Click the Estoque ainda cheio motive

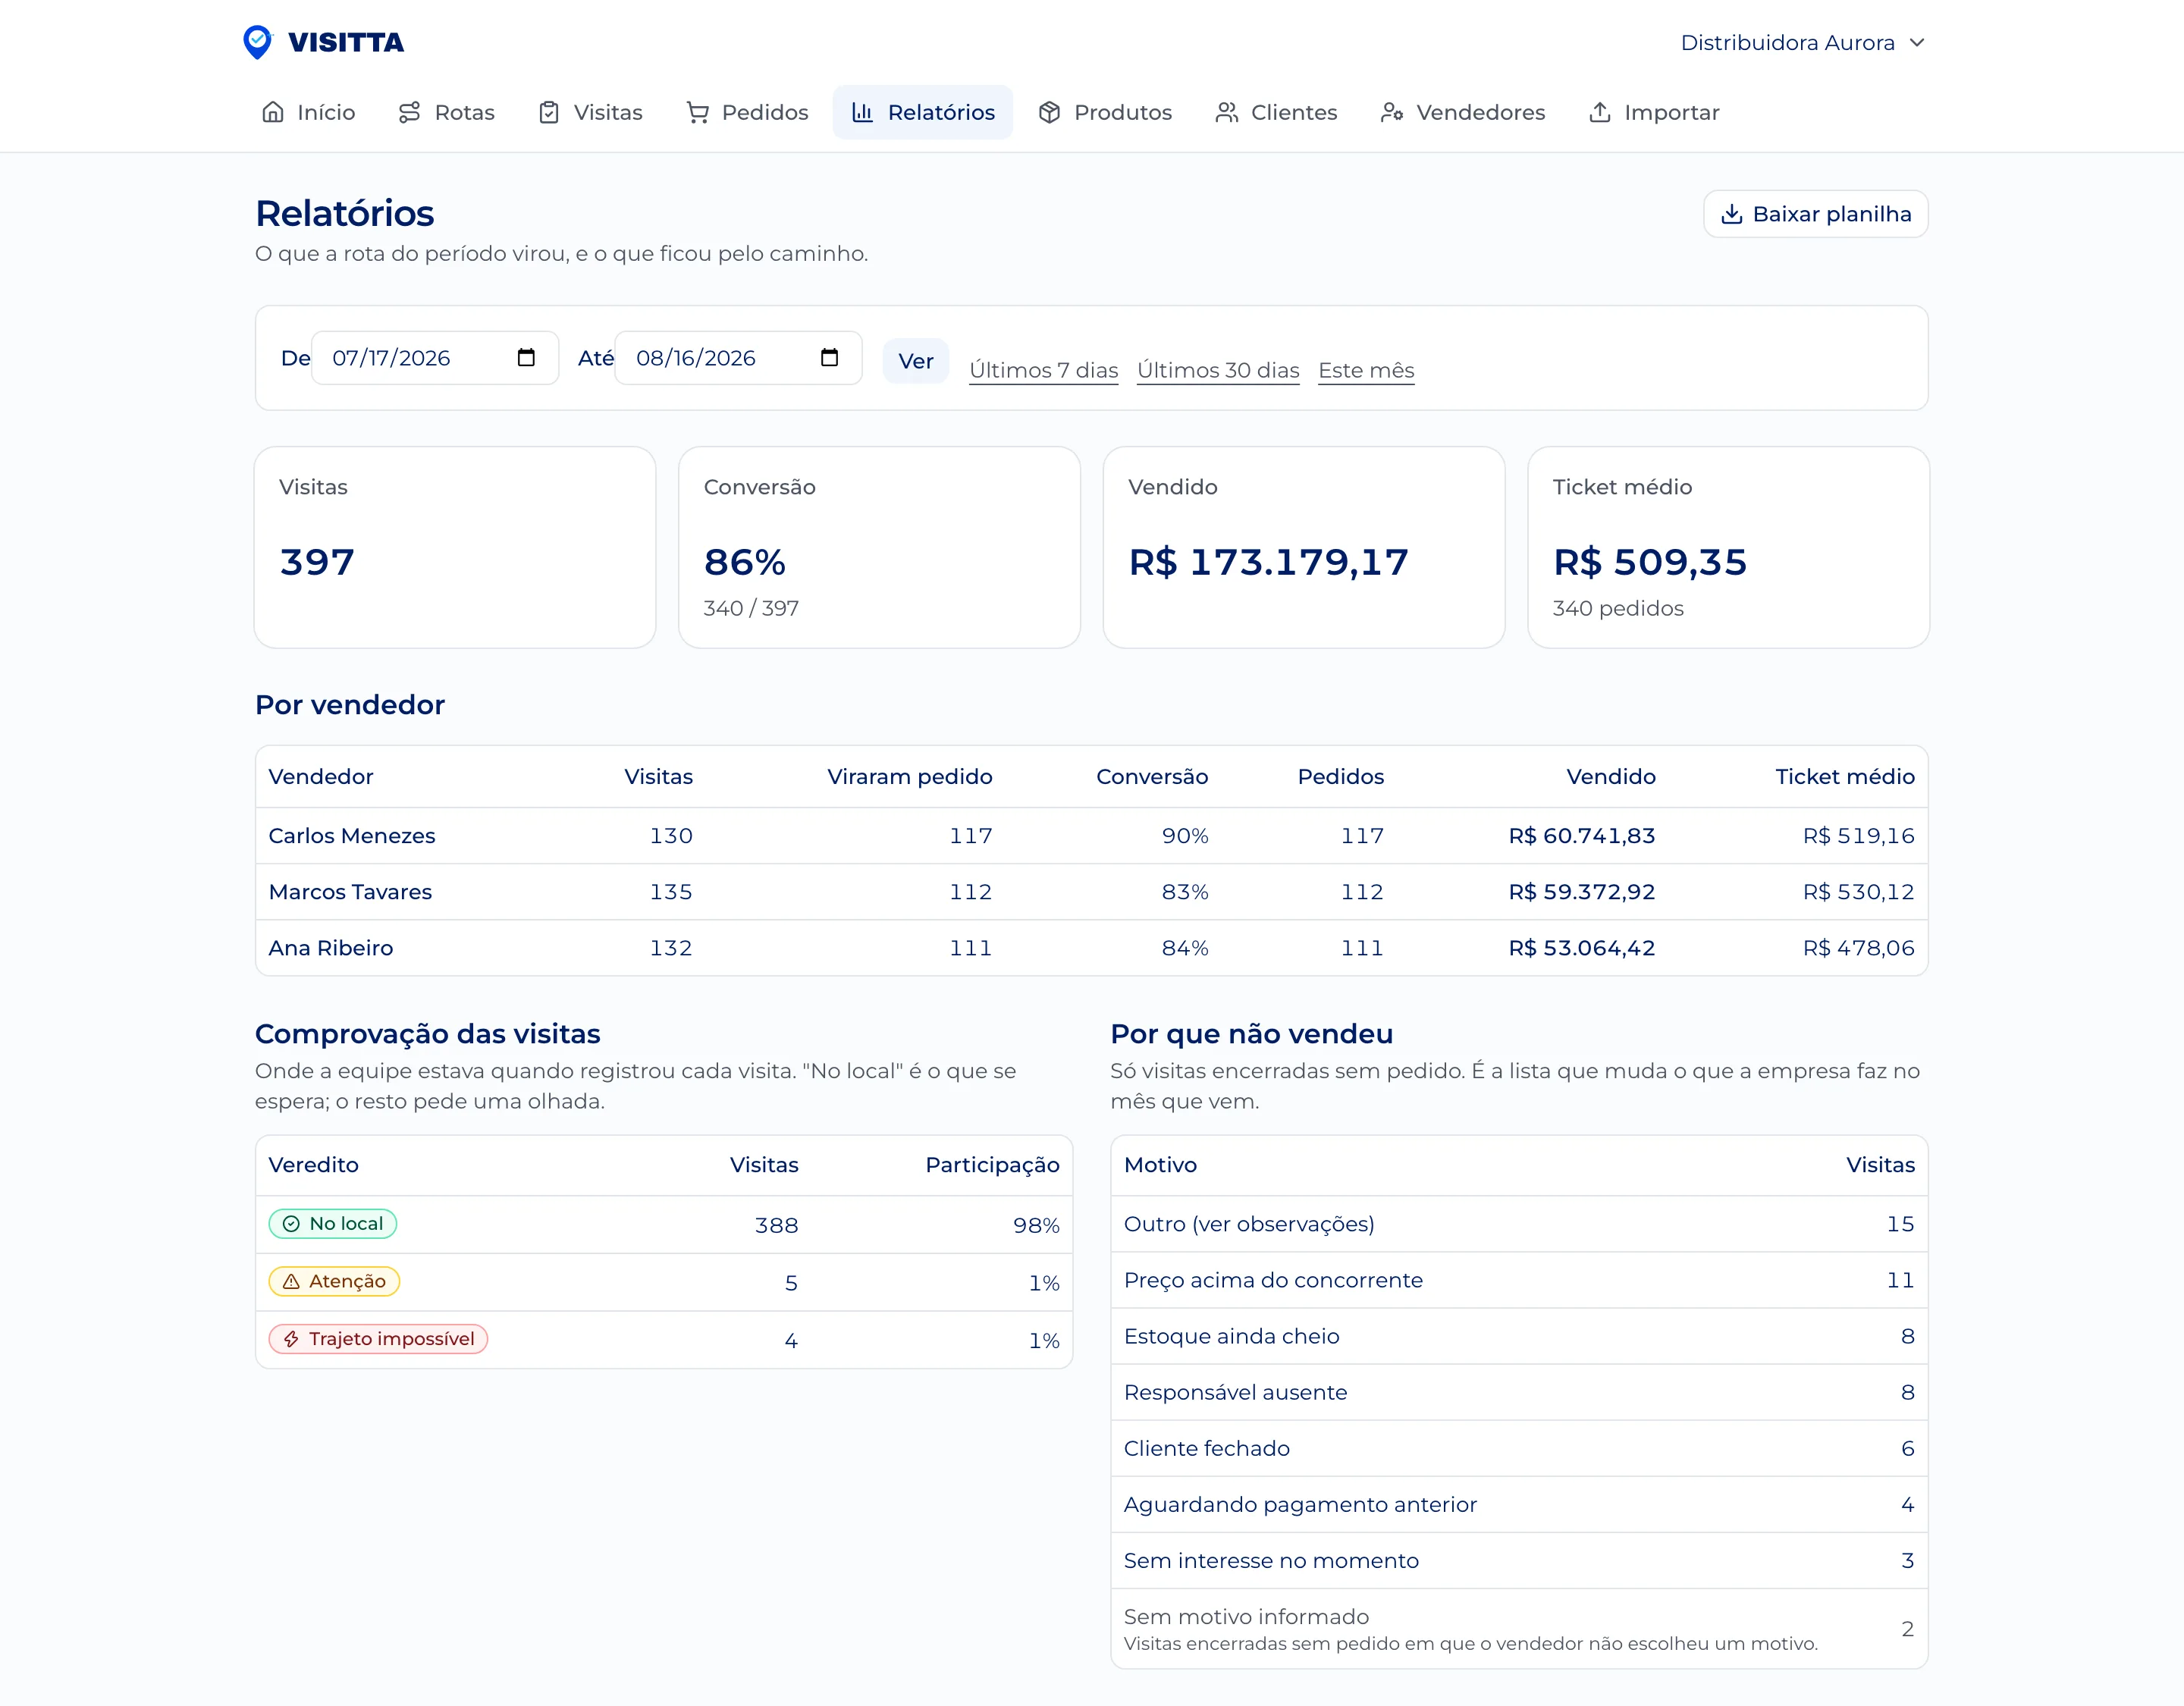[x=1231, y=1336]
